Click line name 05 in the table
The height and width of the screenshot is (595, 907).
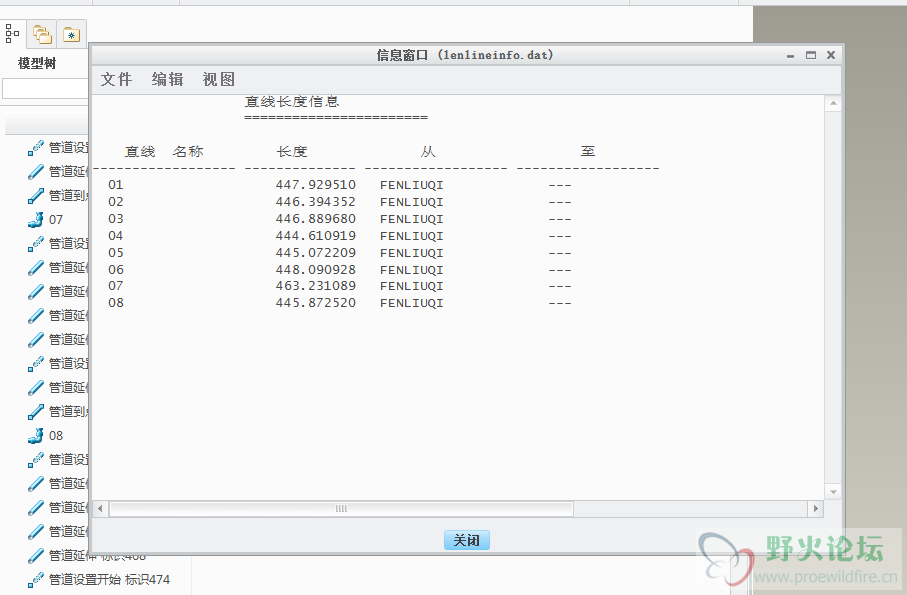[116, 253]
